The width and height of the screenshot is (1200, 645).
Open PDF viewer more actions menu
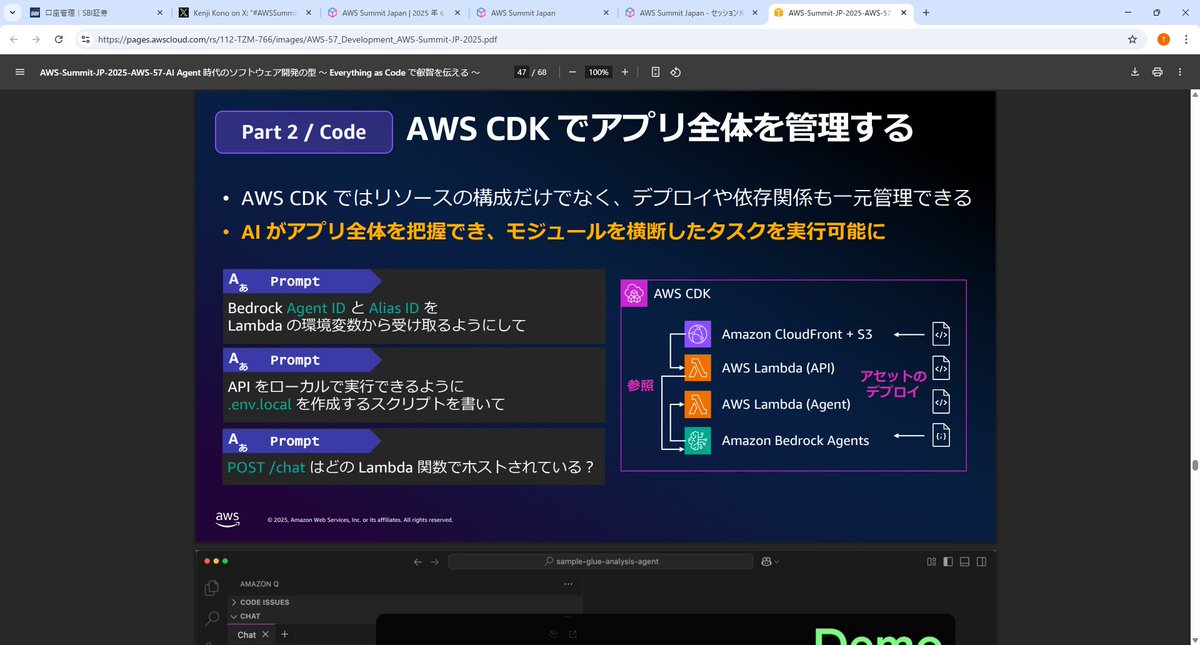pyautogui.click(x=1180, y=72)
